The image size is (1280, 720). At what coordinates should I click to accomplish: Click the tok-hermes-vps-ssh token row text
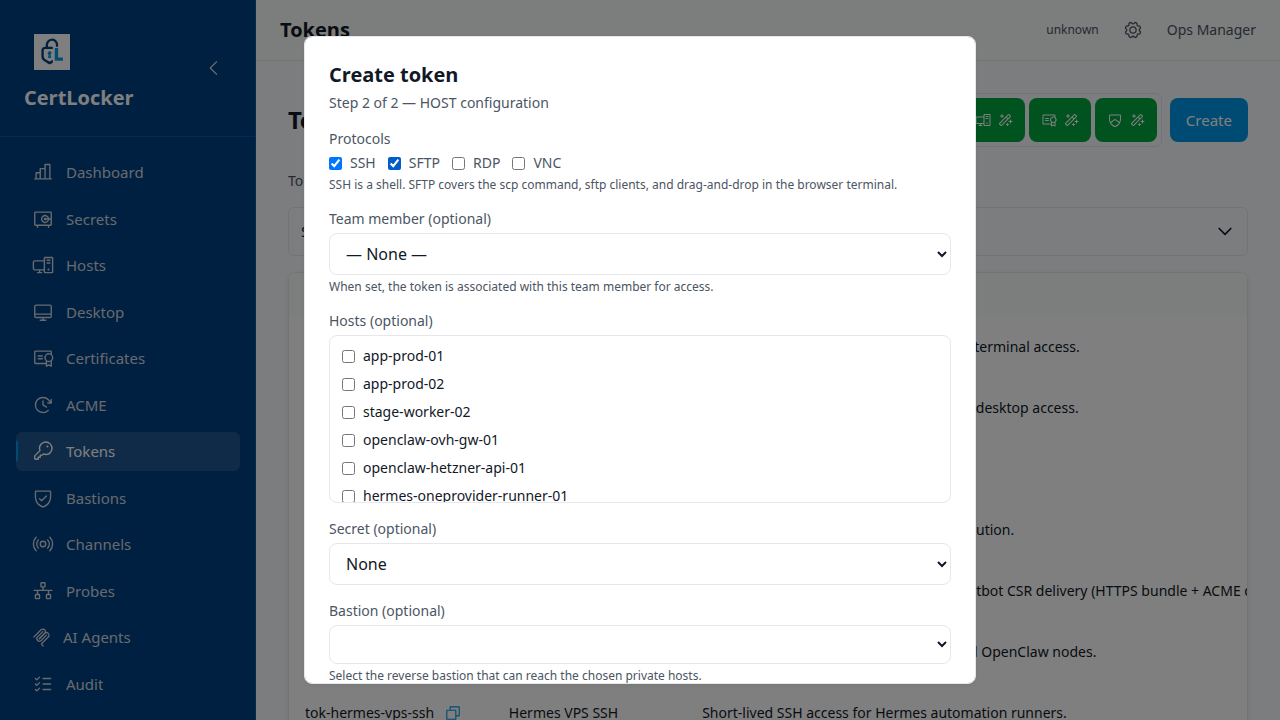point(369,713)
